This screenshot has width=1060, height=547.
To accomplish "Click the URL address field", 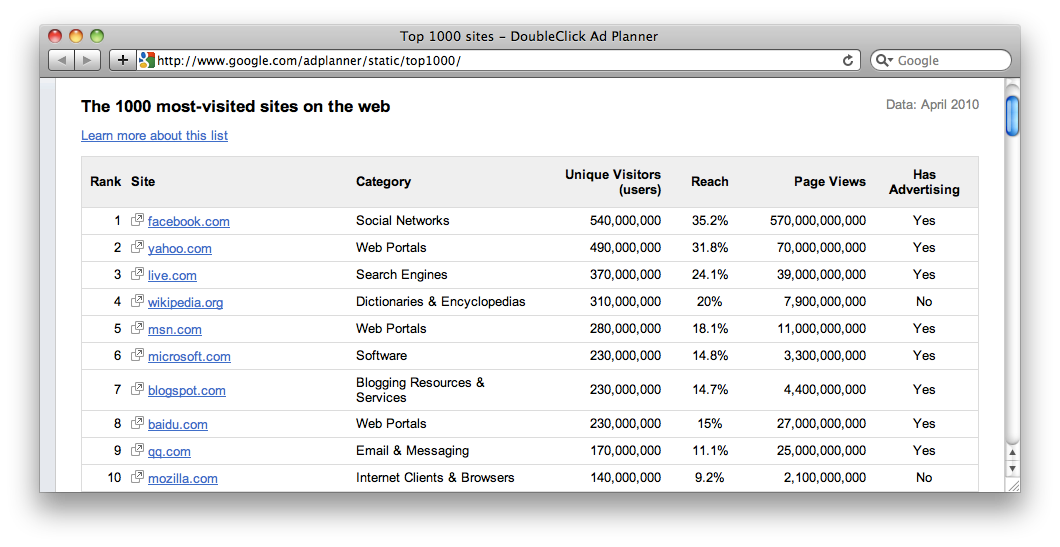I will [497, 60].
